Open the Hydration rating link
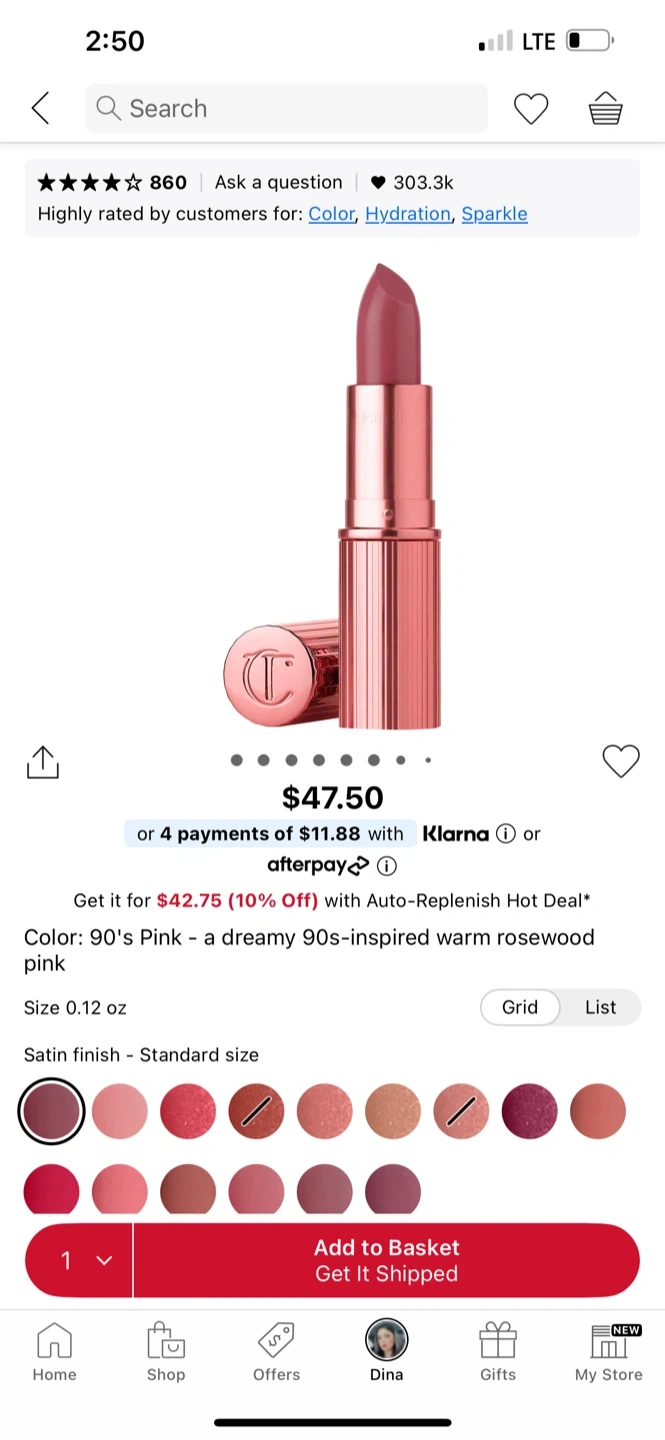 (408, 214)
